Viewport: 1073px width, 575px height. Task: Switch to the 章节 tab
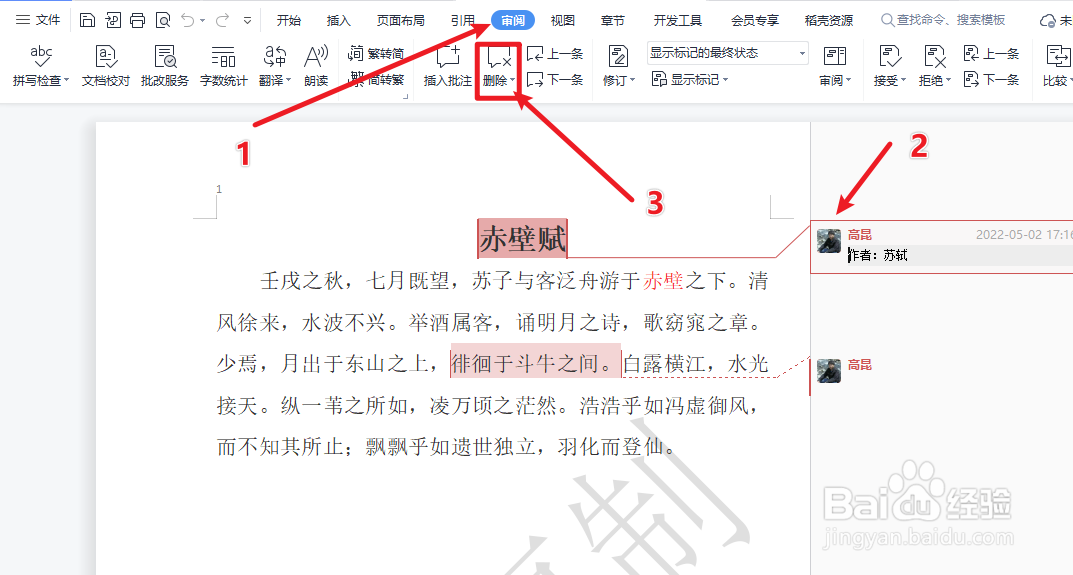pyautogui.click(x=612, y=21)
